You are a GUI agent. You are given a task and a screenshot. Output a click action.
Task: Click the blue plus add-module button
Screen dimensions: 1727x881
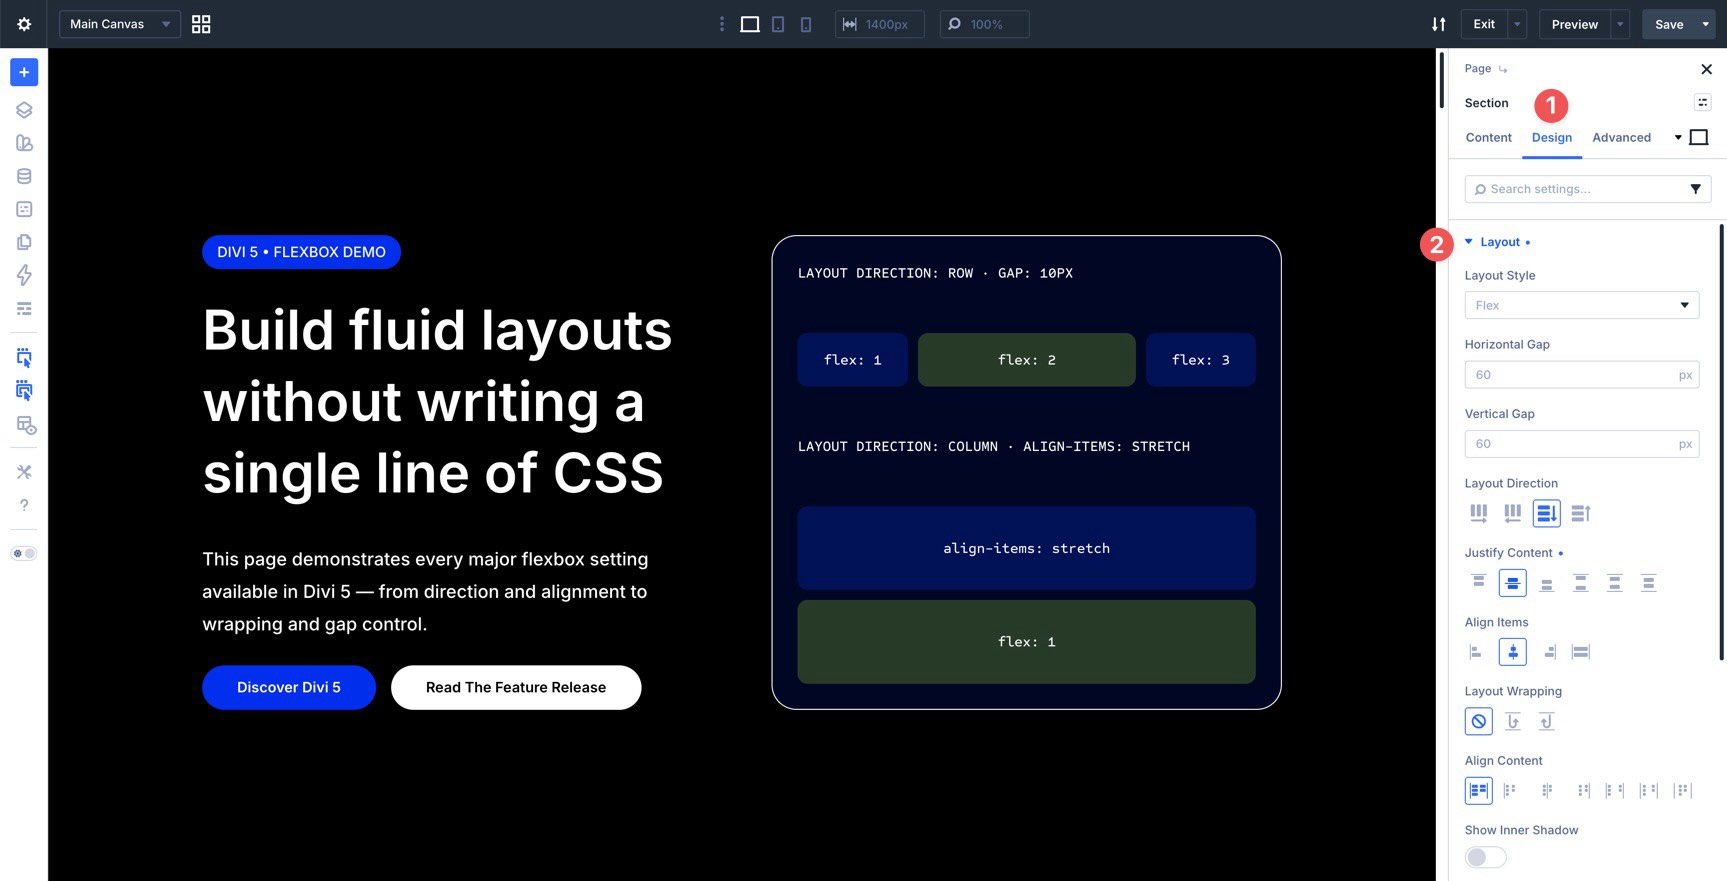point(24,72)
